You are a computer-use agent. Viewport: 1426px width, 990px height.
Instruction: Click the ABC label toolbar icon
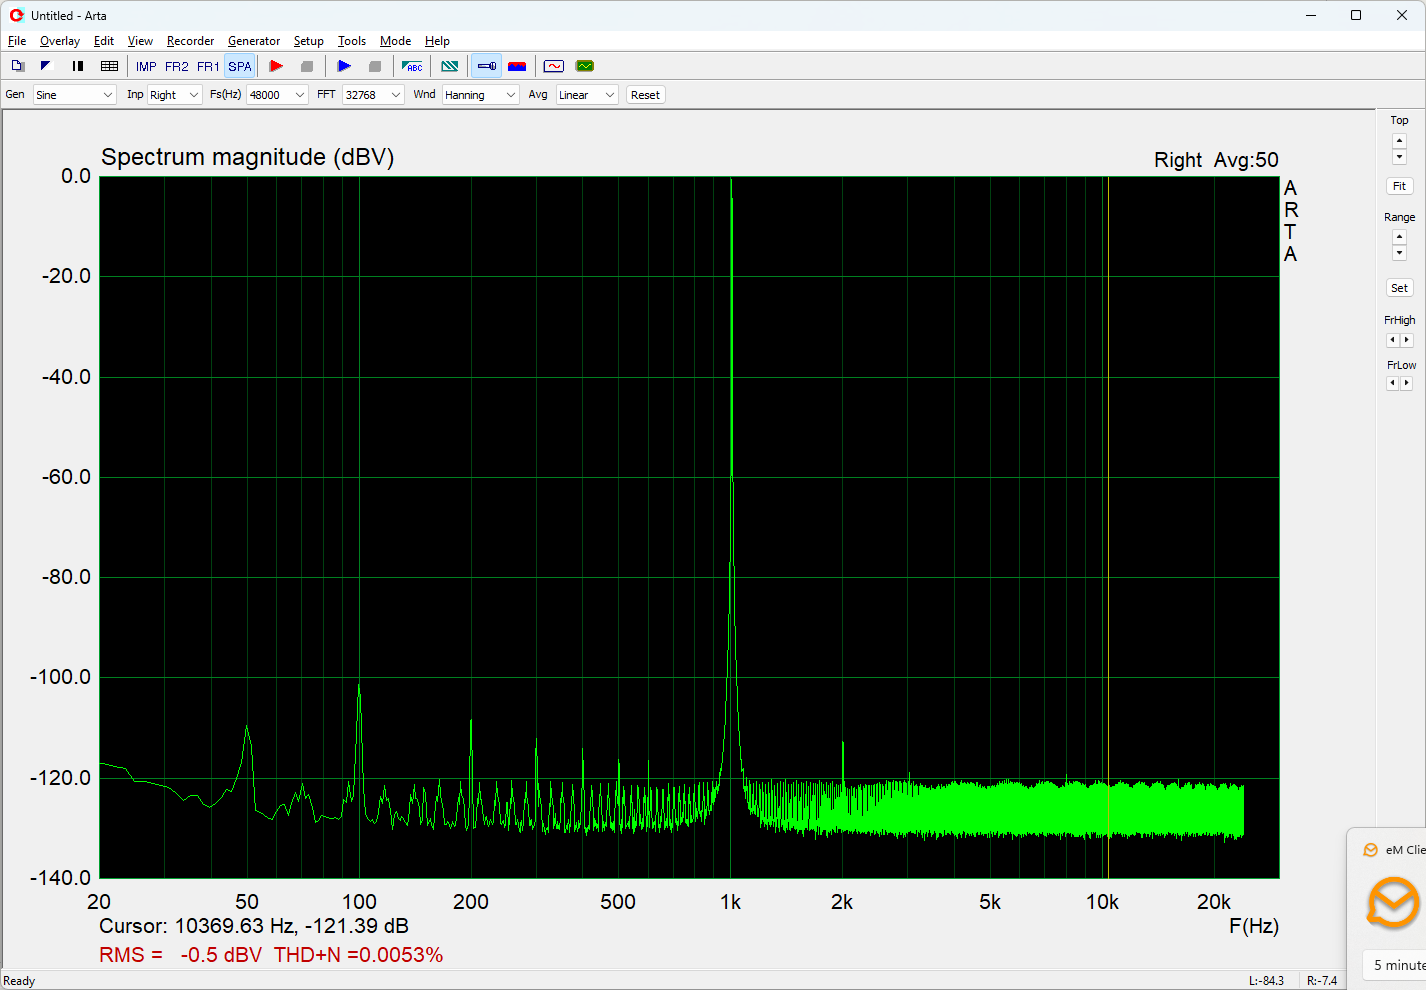coord(412,66)
